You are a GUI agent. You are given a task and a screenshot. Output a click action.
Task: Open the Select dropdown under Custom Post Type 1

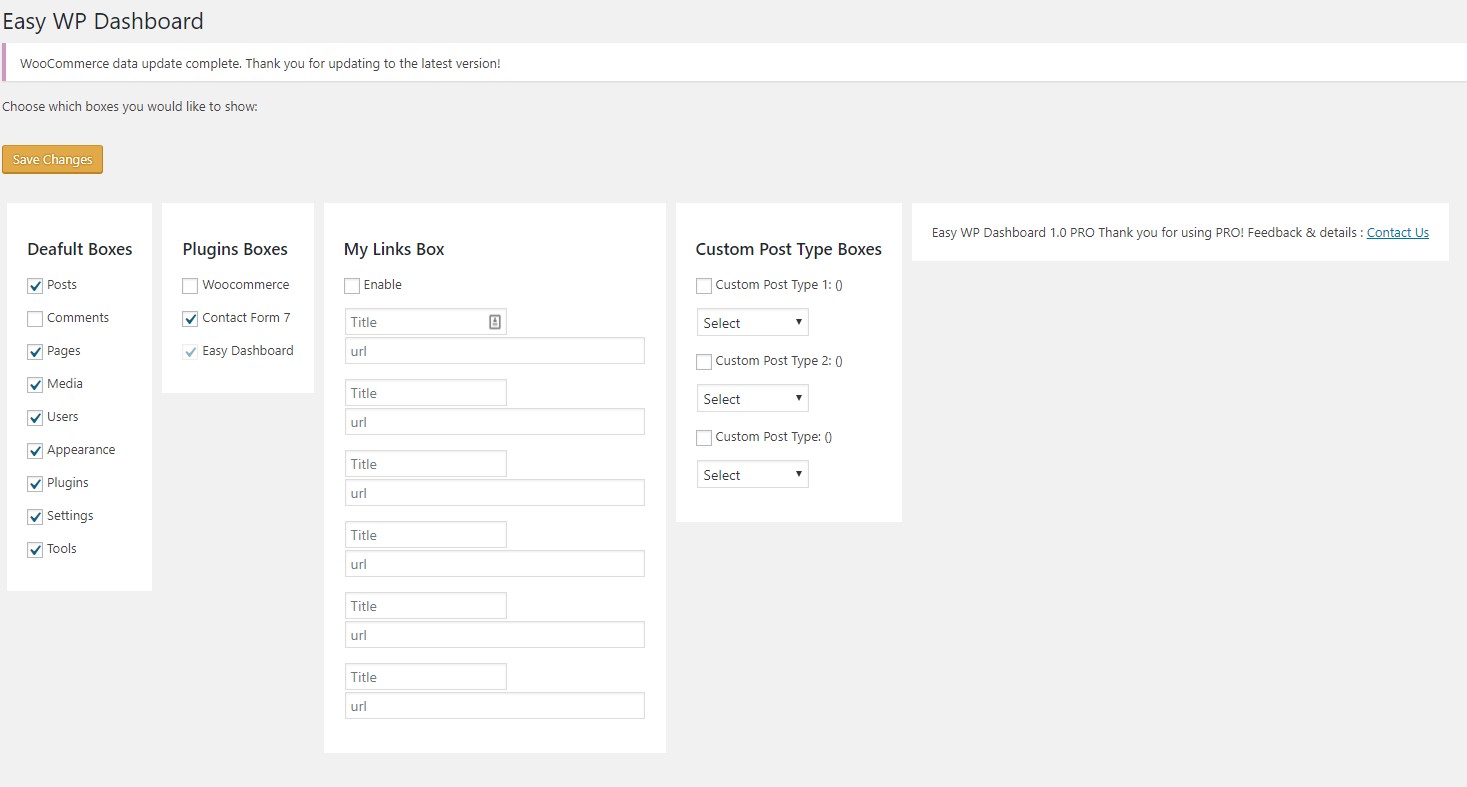[752, 323]
